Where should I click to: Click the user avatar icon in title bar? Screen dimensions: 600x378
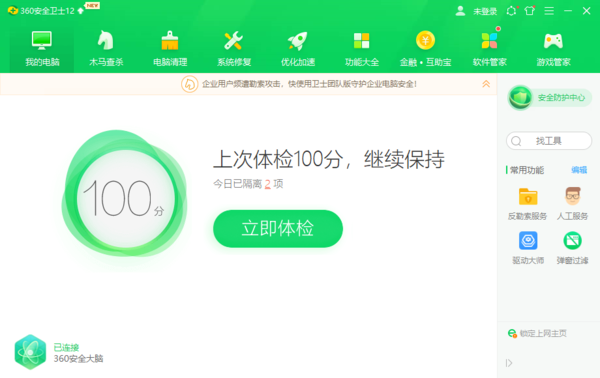point(460,11)
